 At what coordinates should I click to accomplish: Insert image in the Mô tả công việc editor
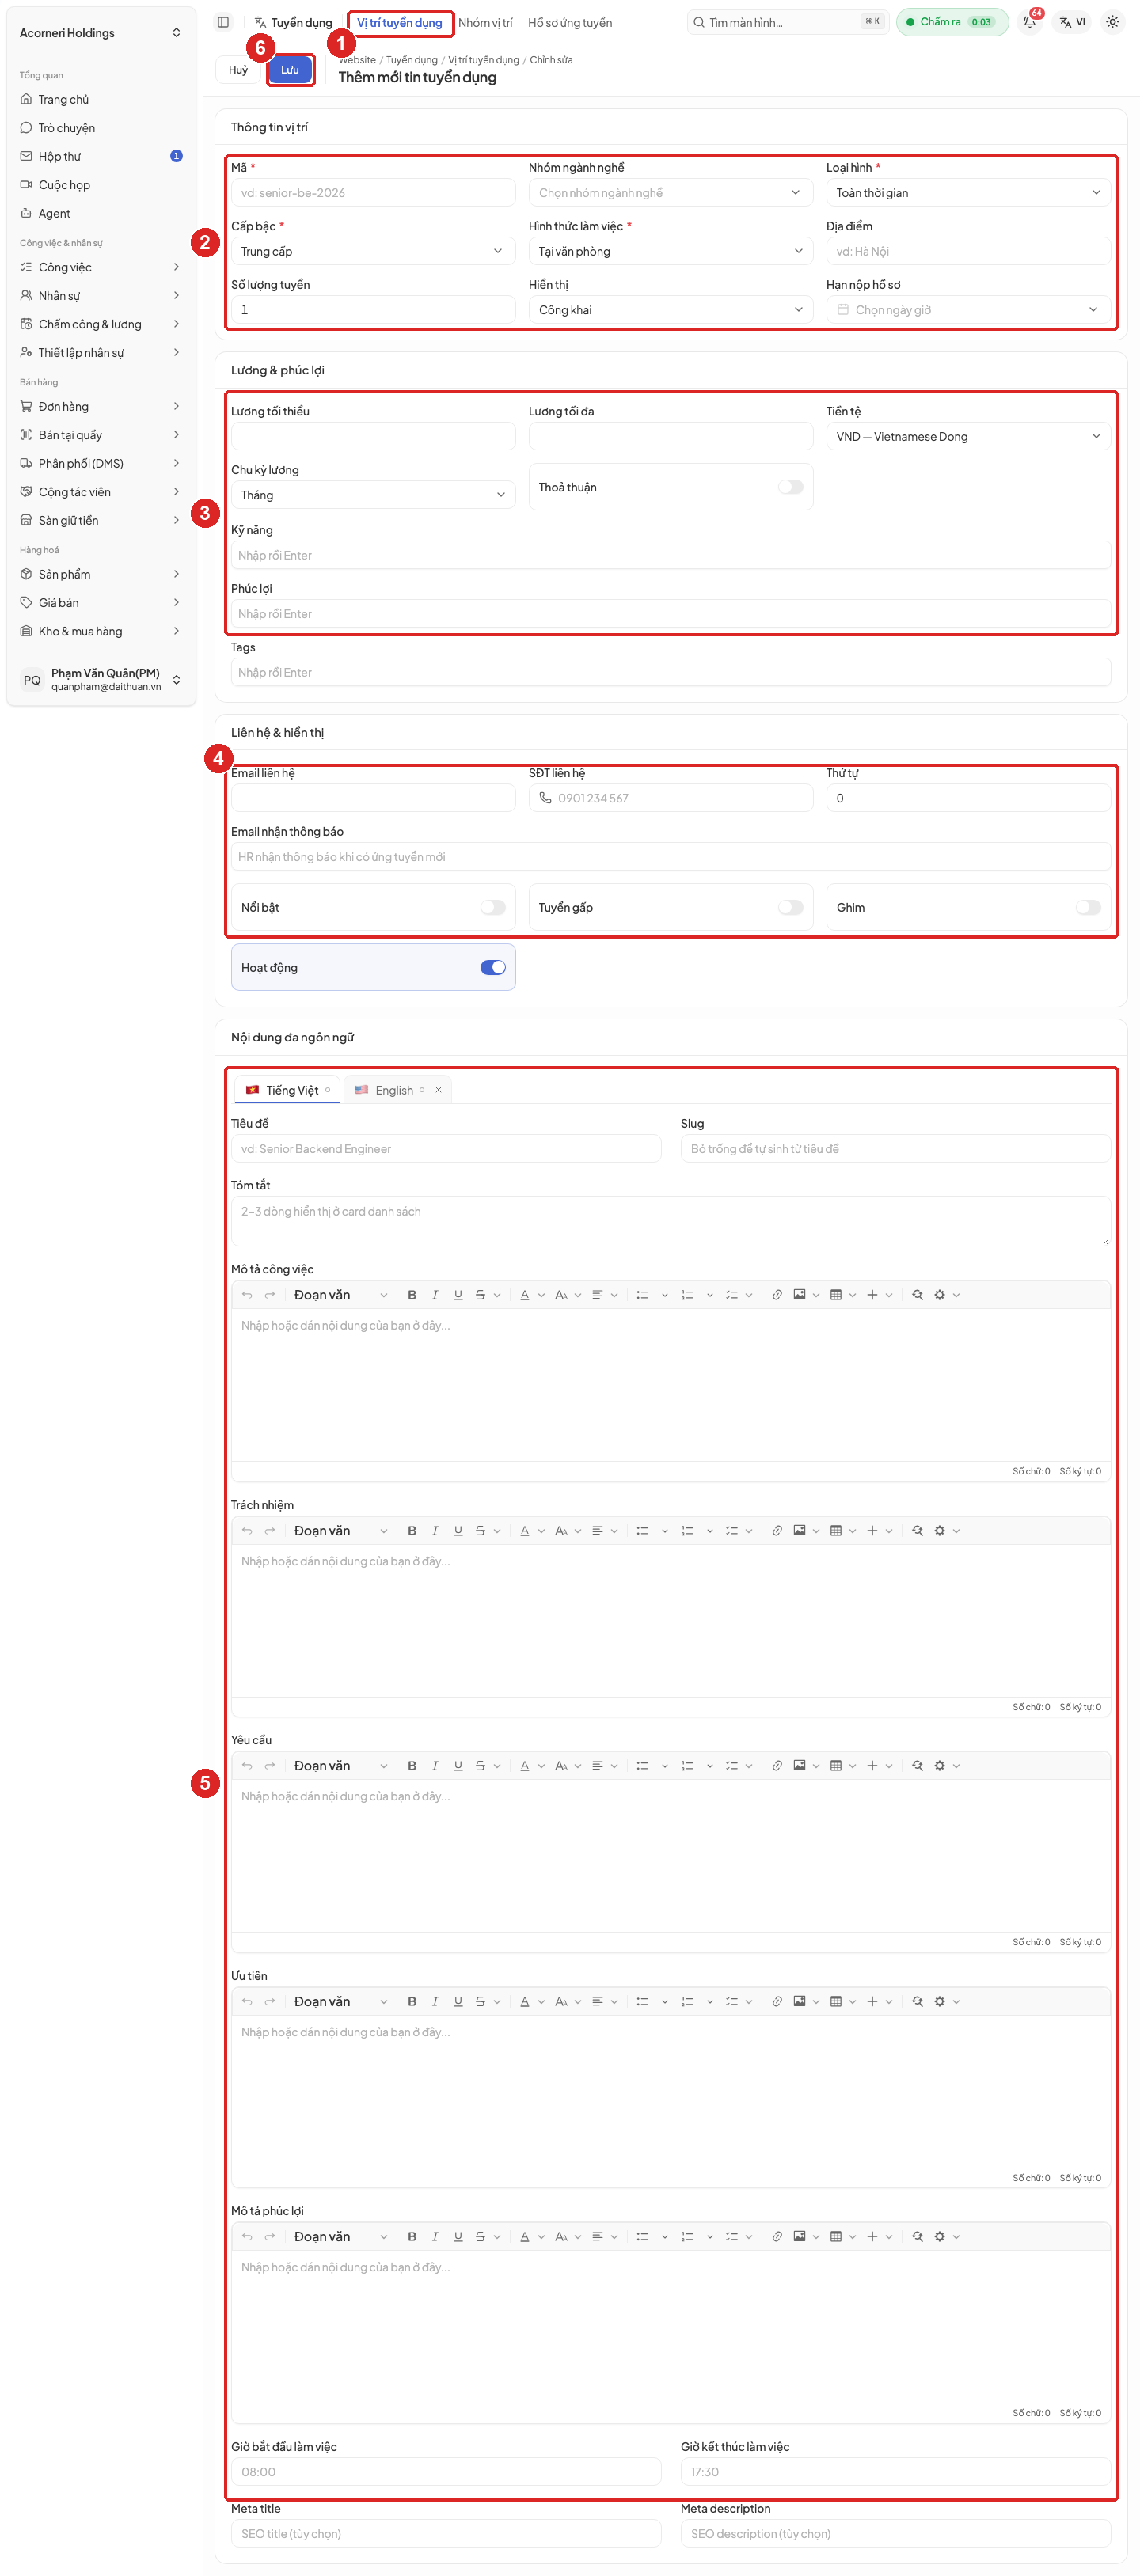click(x=799, y=1295)
